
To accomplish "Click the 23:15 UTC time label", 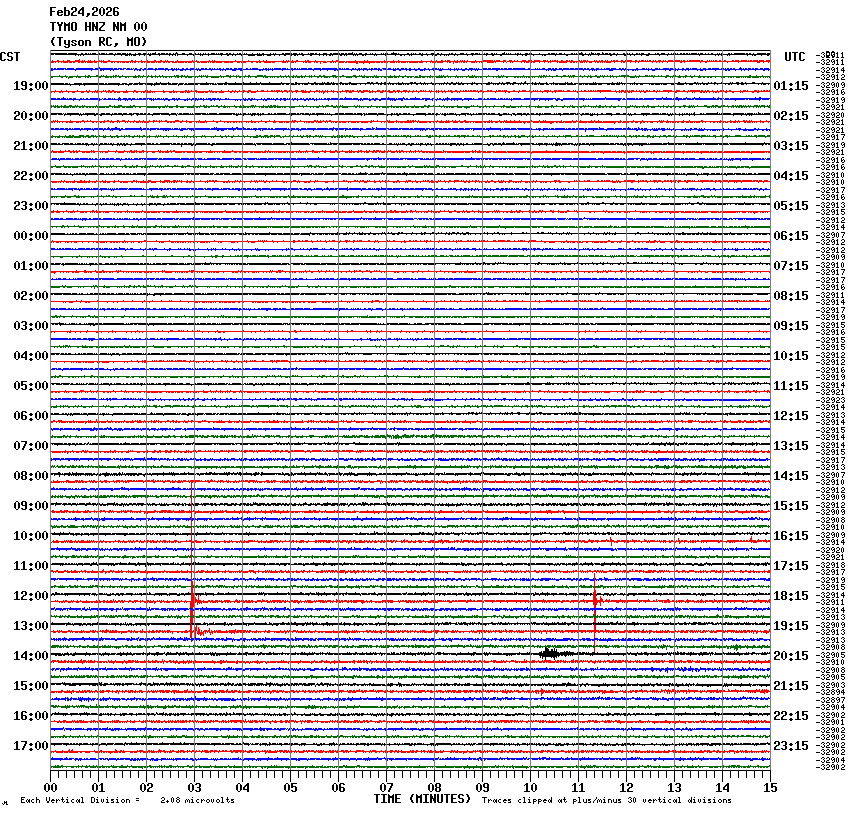I will point(791,746).
